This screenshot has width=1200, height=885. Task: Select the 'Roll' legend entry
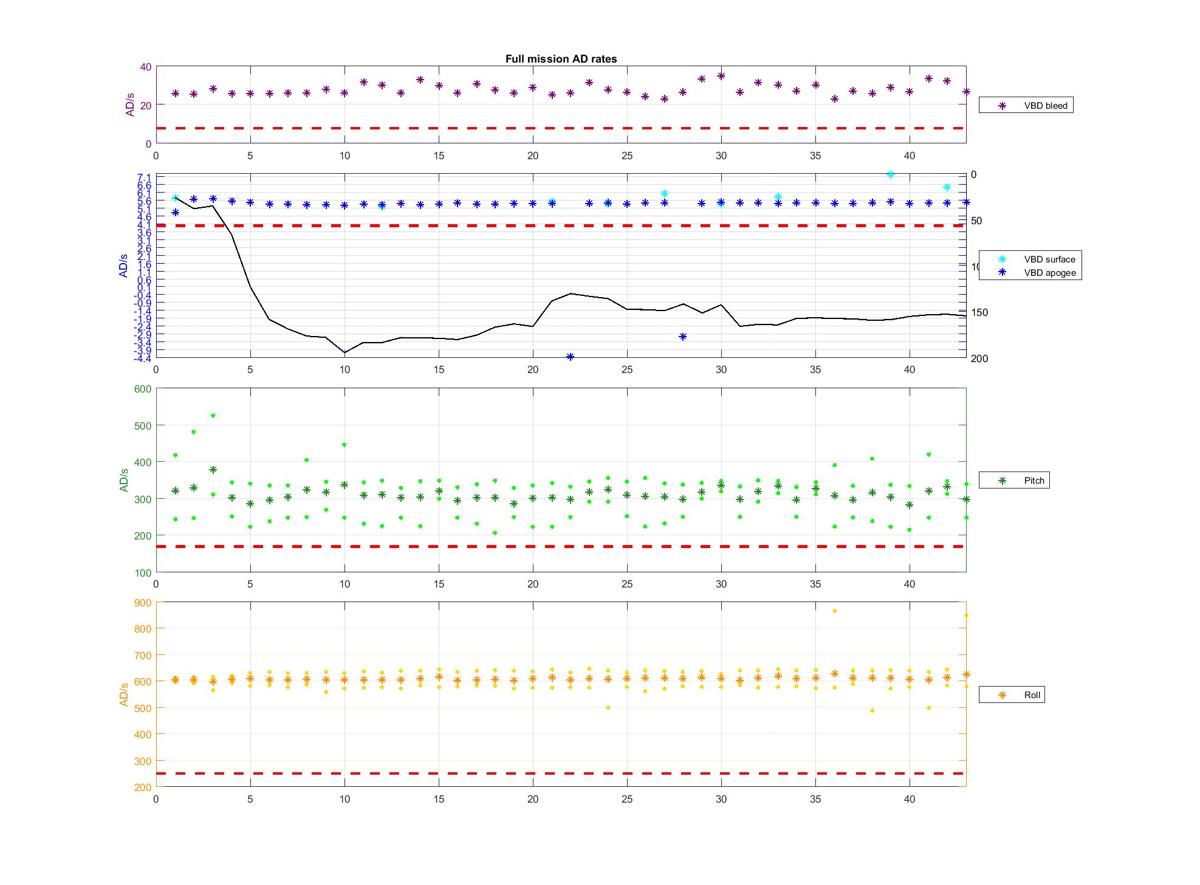point(1014,694)
